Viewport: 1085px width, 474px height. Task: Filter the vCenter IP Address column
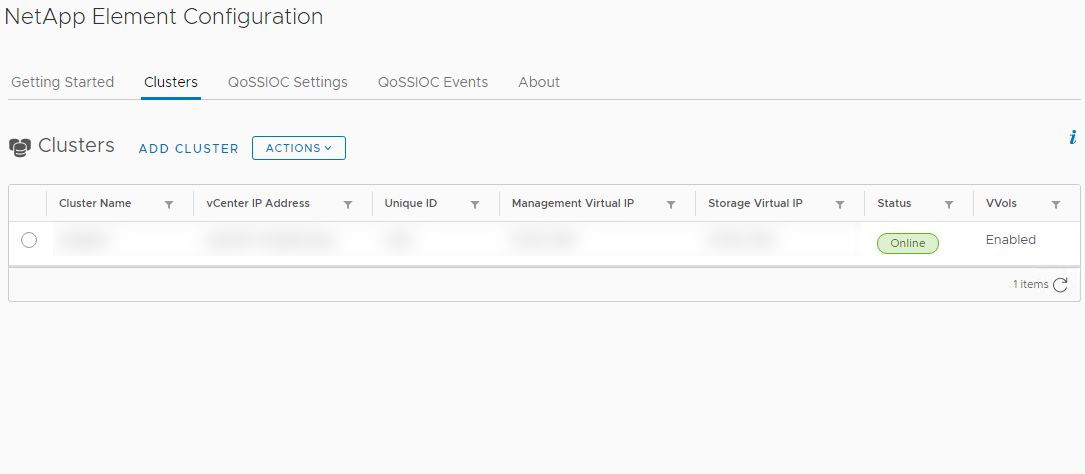click(348, 205)
